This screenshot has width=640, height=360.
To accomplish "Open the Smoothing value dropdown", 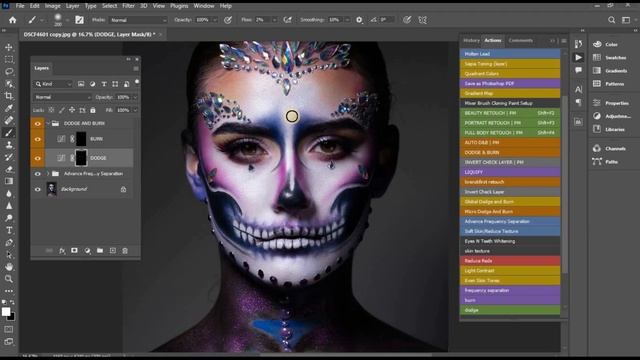I will tap(348, 20).
